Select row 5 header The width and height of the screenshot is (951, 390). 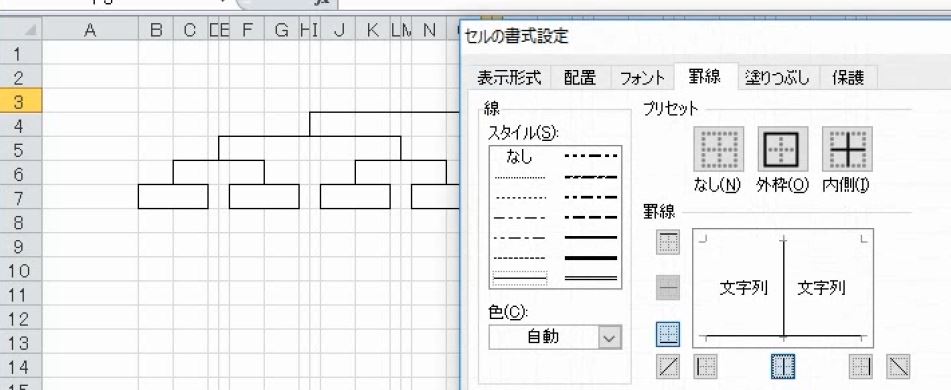(21, 149)
